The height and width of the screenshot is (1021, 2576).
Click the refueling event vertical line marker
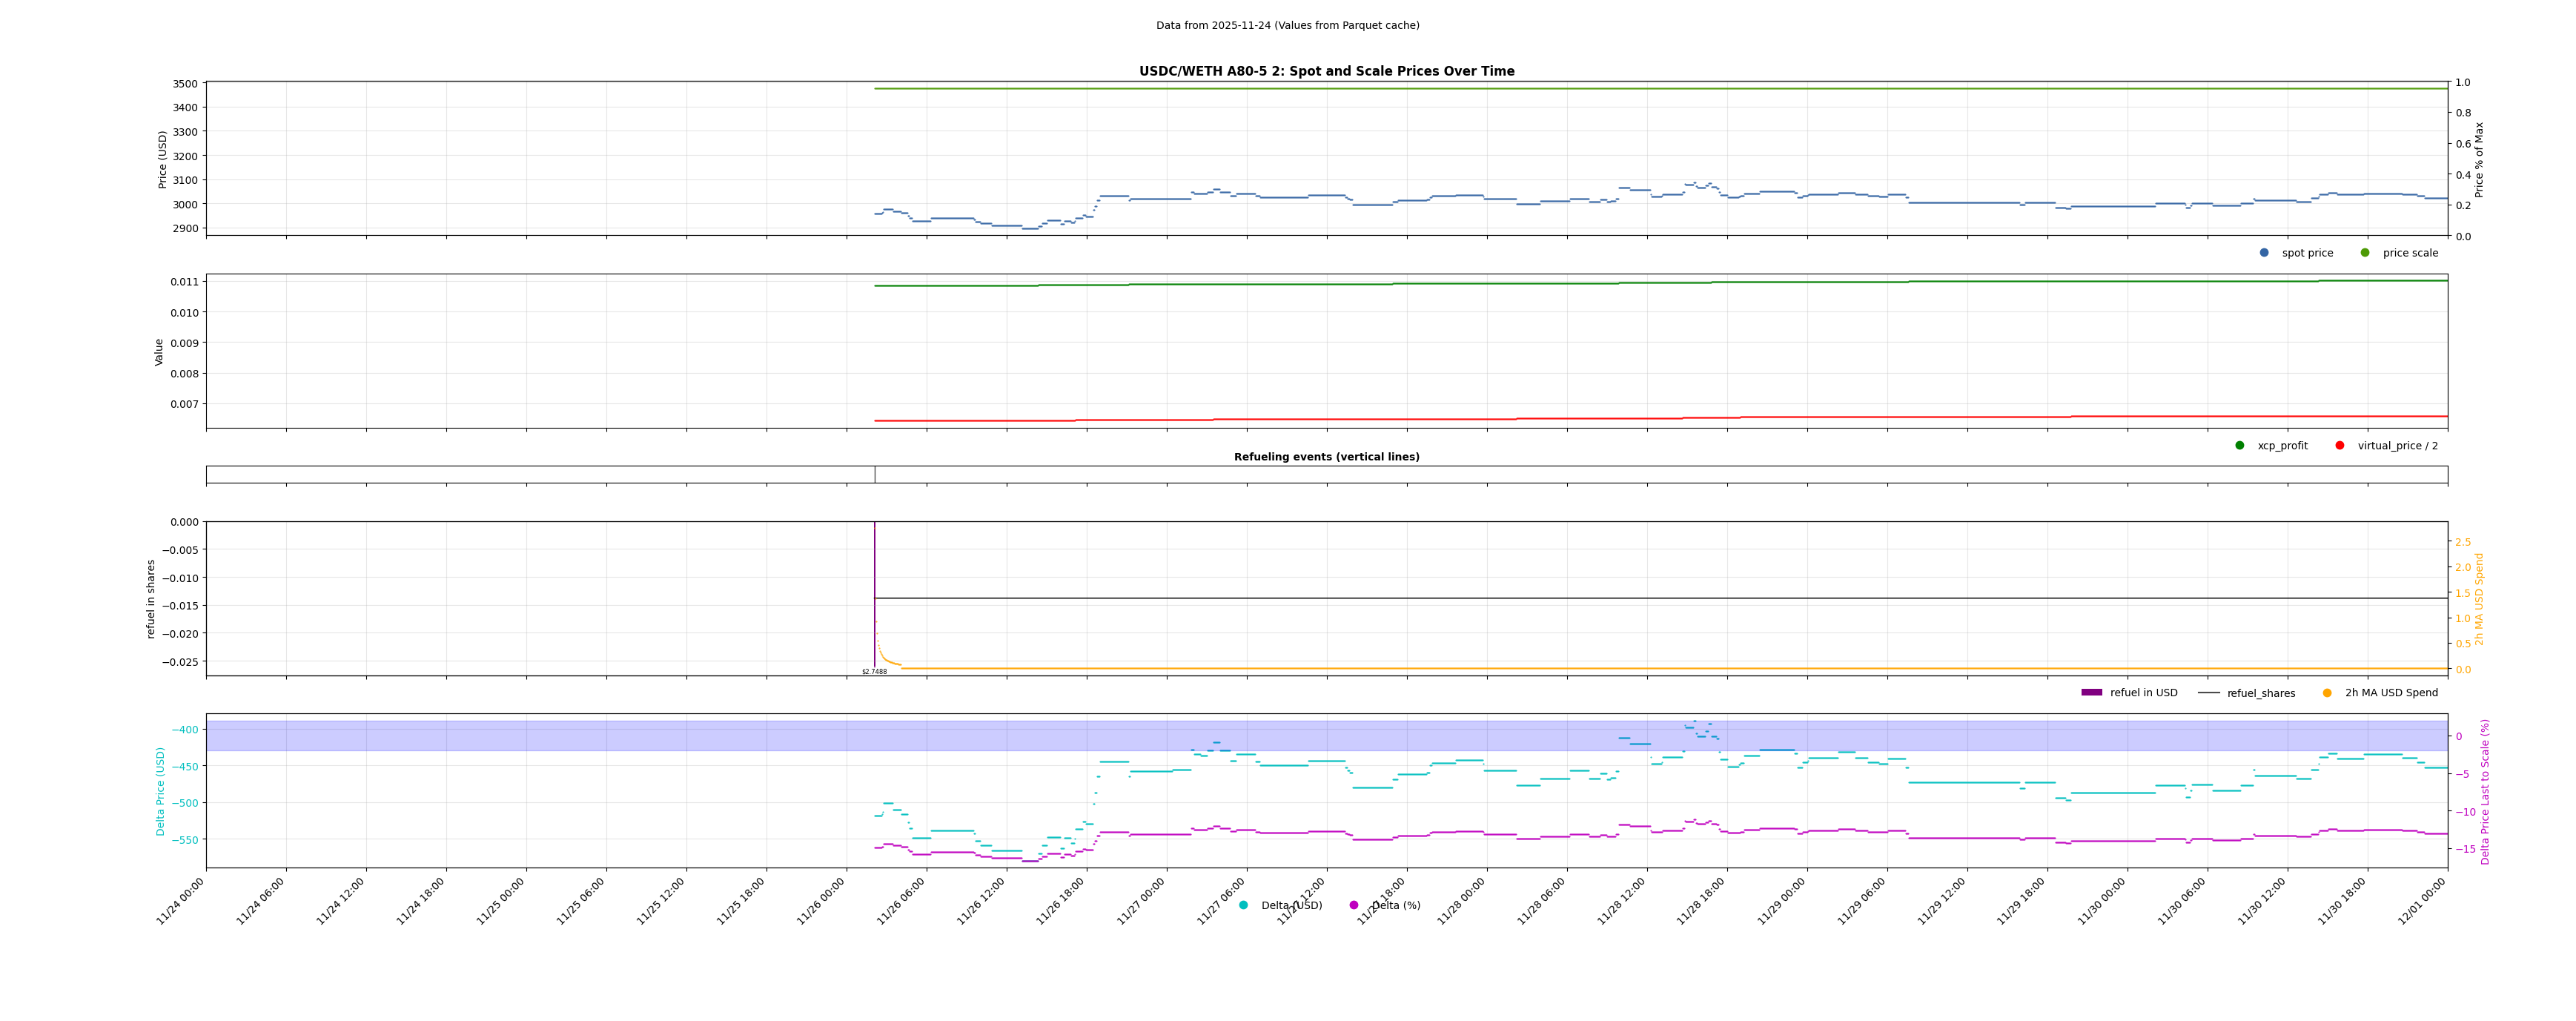(875, 475)
